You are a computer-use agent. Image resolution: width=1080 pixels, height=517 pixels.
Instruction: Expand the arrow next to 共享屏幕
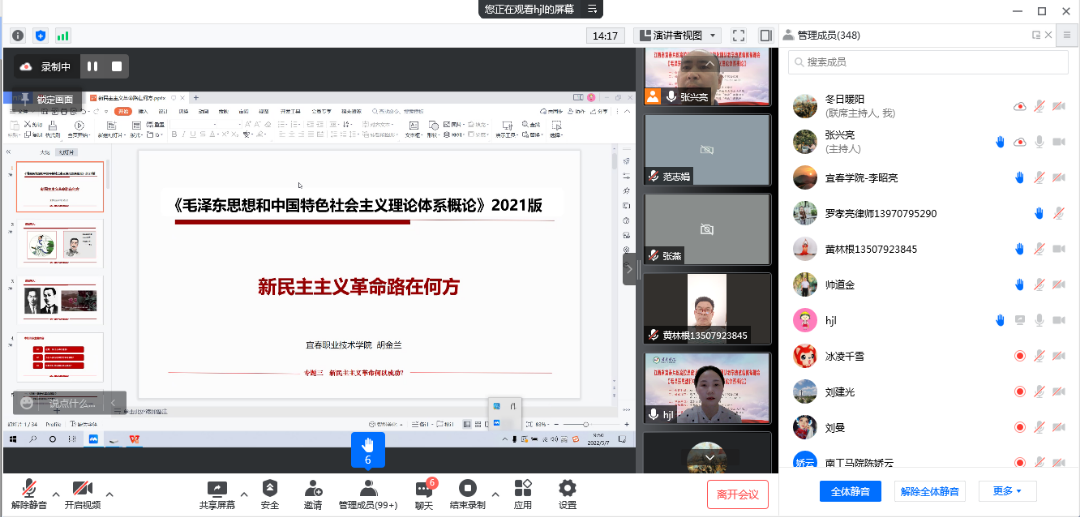[x=244, y=493]
